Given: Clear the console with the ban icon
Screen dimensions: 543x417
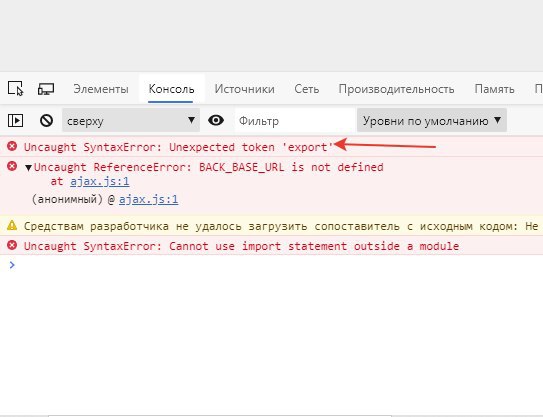Looking at the screenshot, I should pyautogui.click(x=46, y=121).
